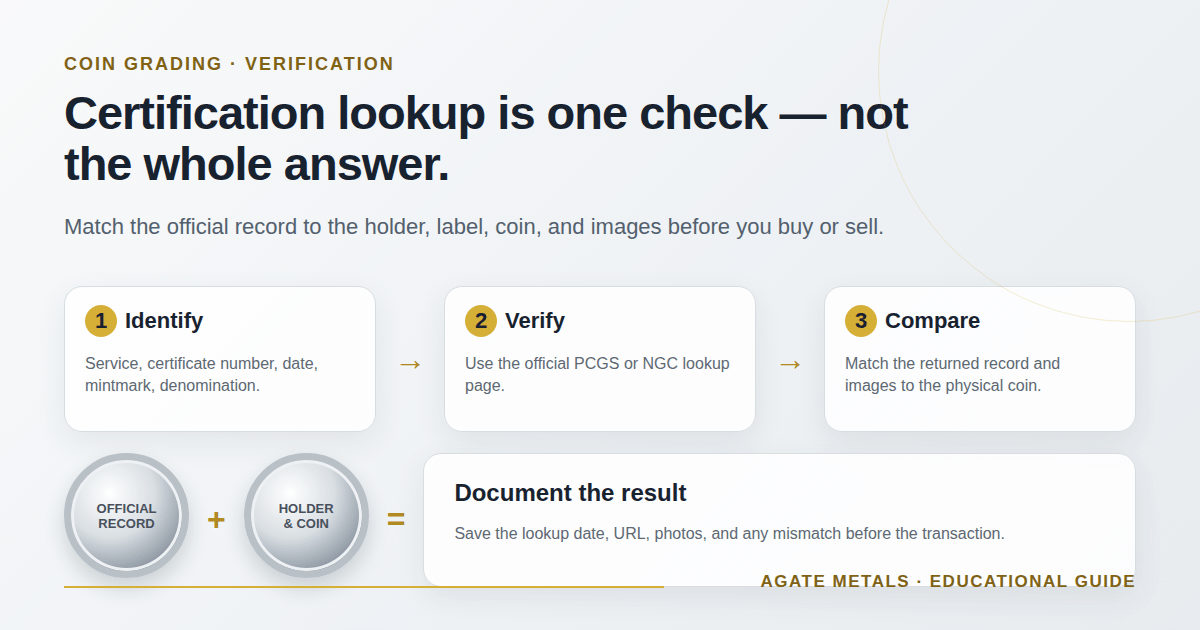This screenshot has height=630, width=1200.
Task: Click 'Use the official PCGS or NGC lookup' text
Action: [597, 374]
